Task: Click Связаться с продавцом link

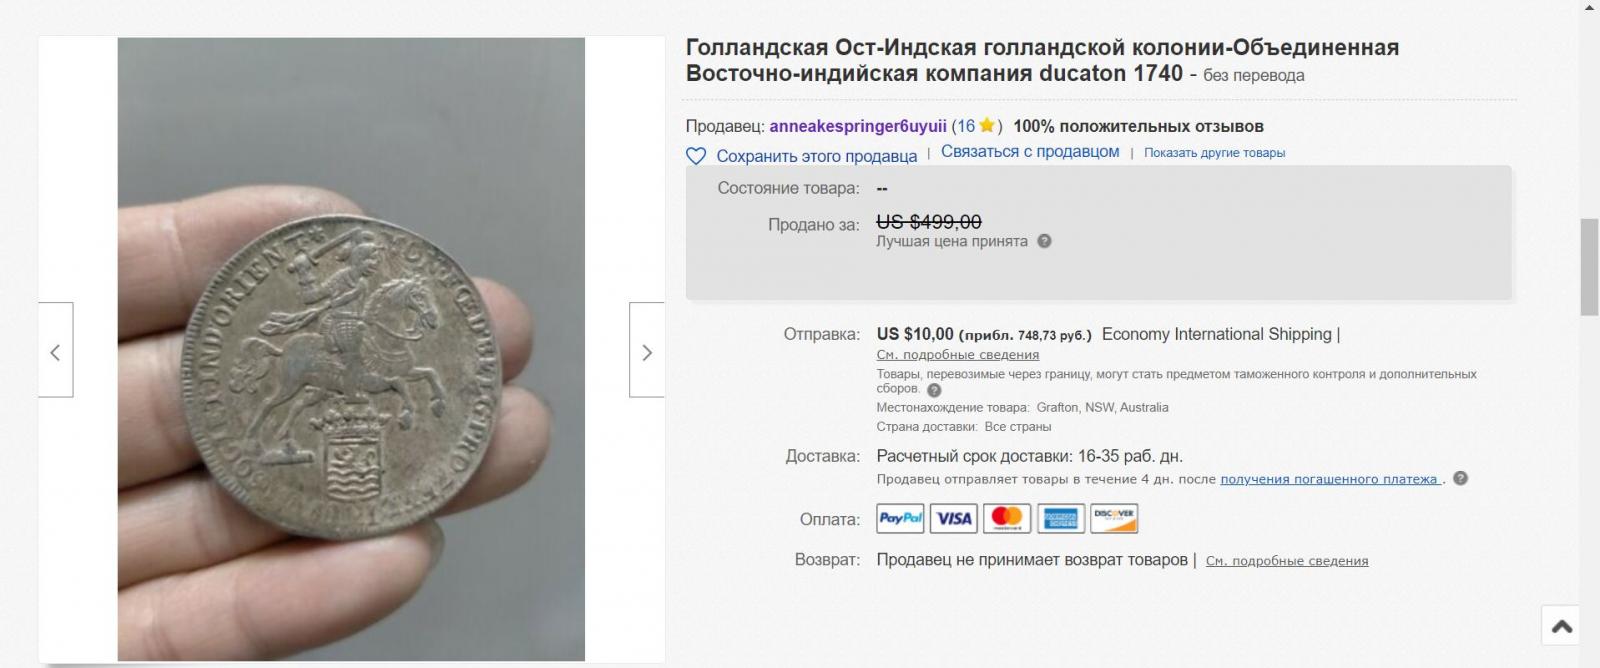Action: pyautogui.click(x=1030, y=152)
